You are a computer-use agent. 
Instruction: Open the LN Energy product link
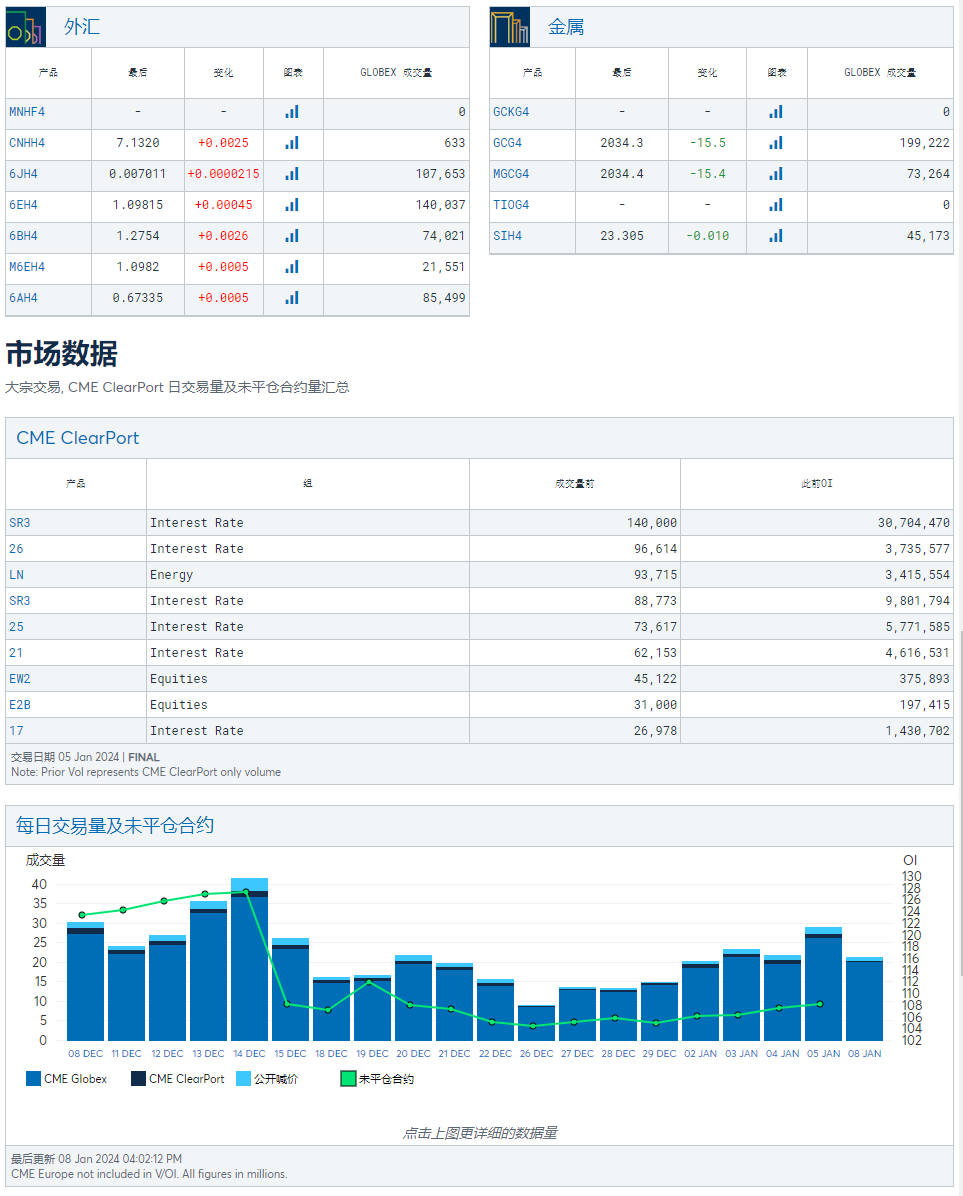click(16, 575)
